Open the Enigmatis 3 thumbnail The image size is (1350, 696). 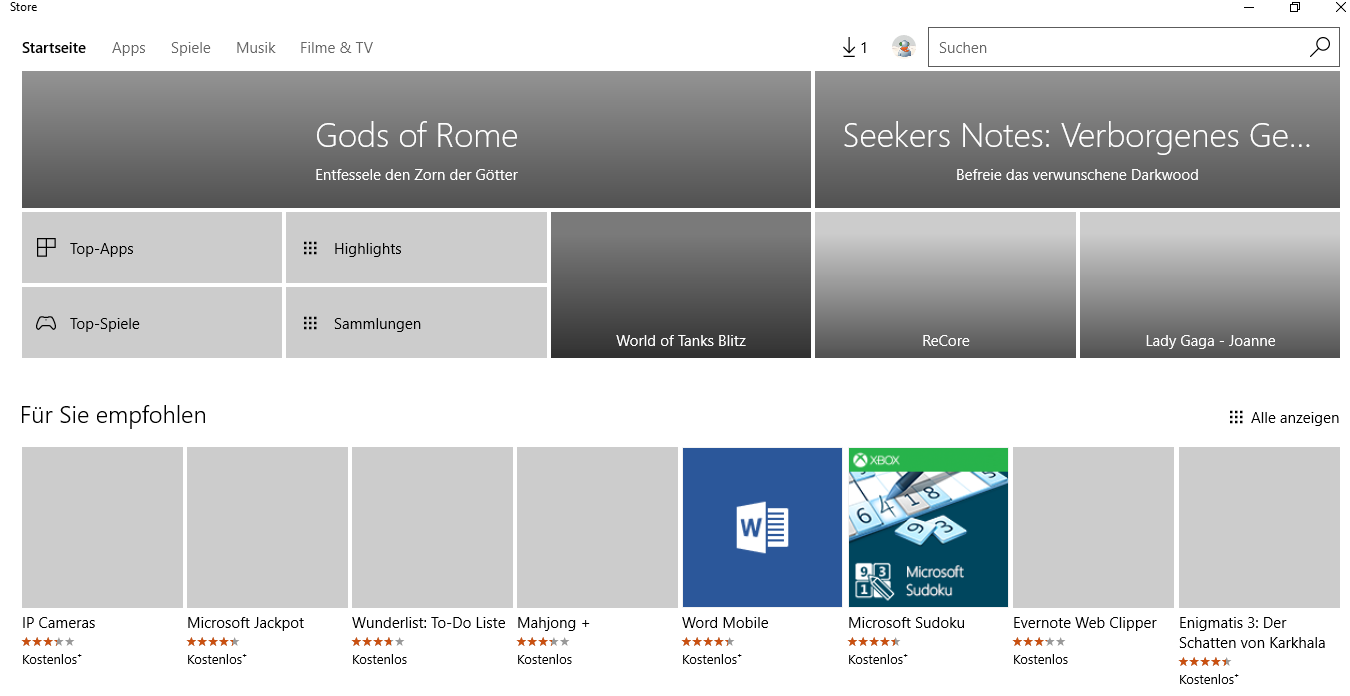(1259, 527)
